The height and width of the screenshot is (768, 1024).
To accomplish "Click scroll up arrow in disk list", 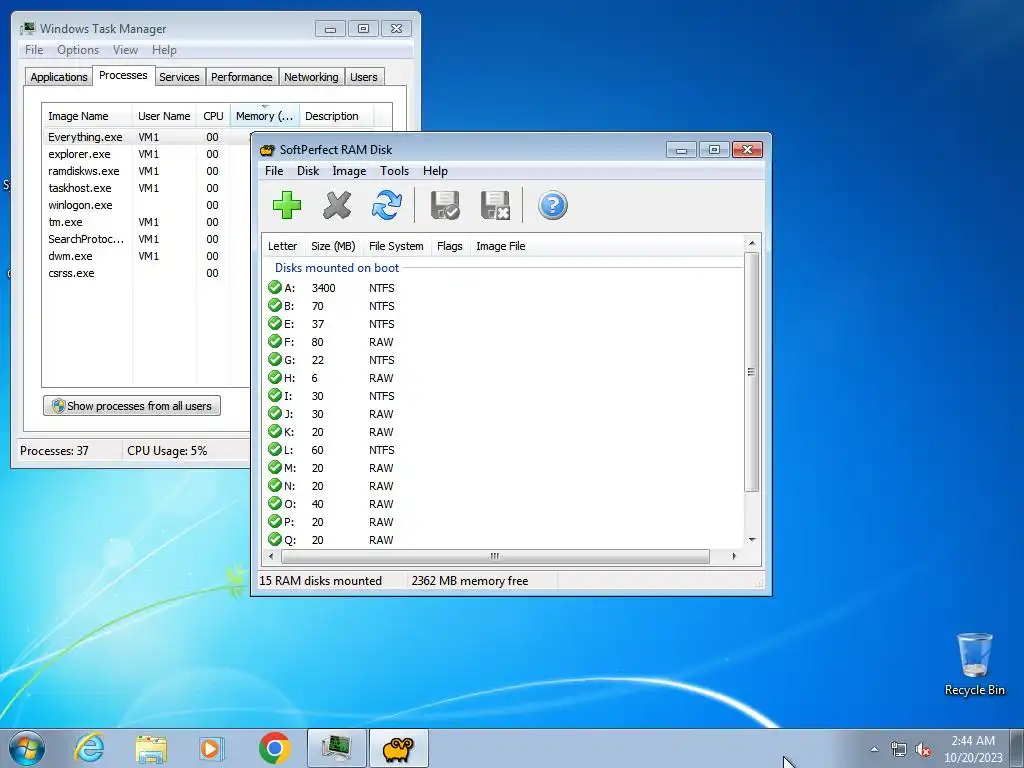I will [x=752, y=243].
